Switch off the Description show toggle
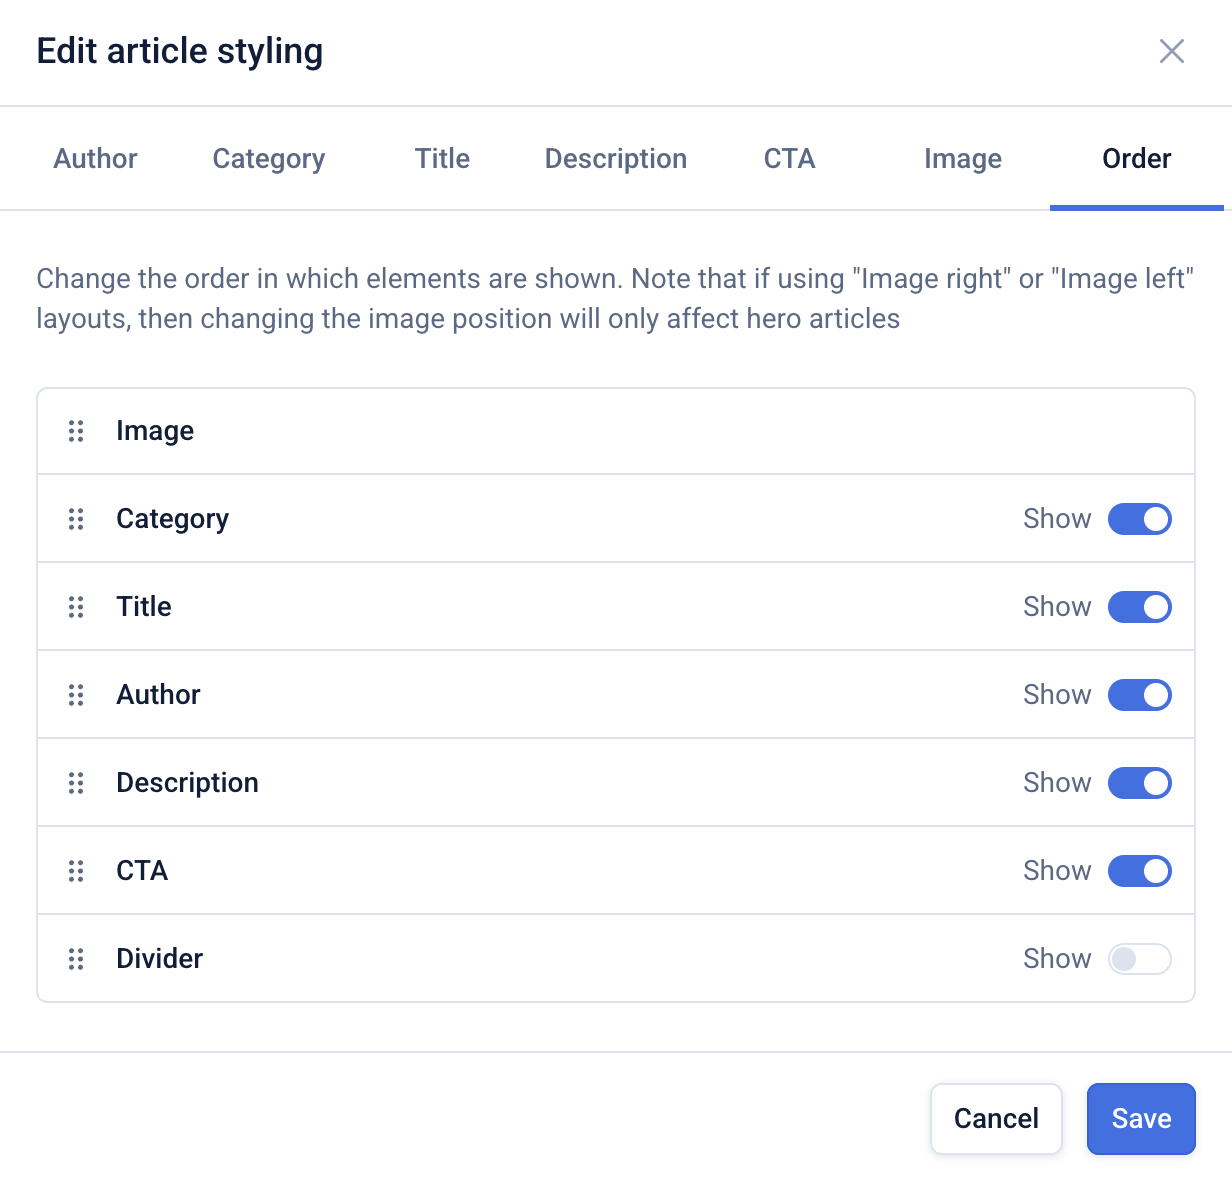This screenshot has height=1182, width=1232. 1139,783
